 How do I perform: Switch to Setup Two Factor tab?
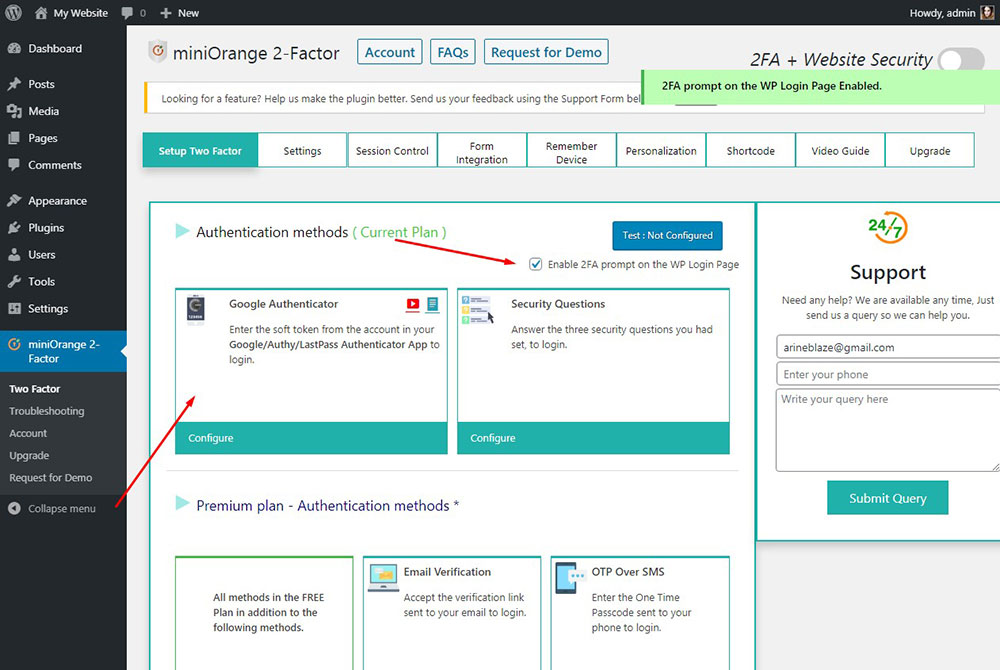click(x=200, y=150)
